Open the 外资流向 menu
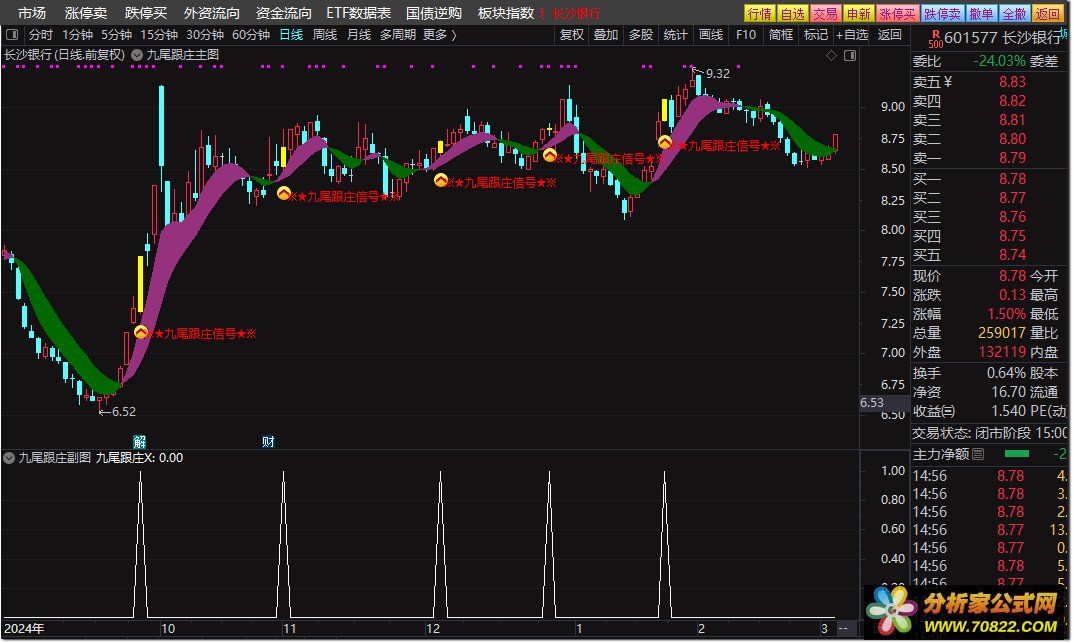This screenshot has width=1074, height=643. click(212, 13)
